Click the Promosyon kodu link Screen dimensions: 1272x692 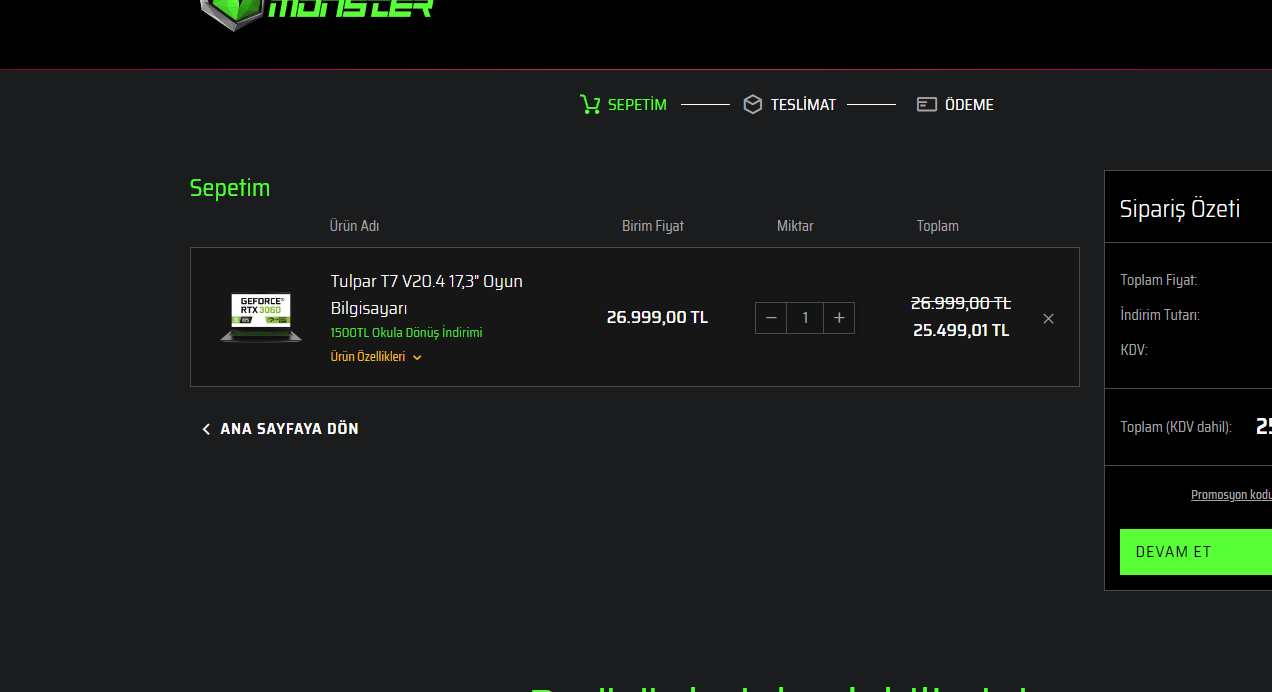1231,495
